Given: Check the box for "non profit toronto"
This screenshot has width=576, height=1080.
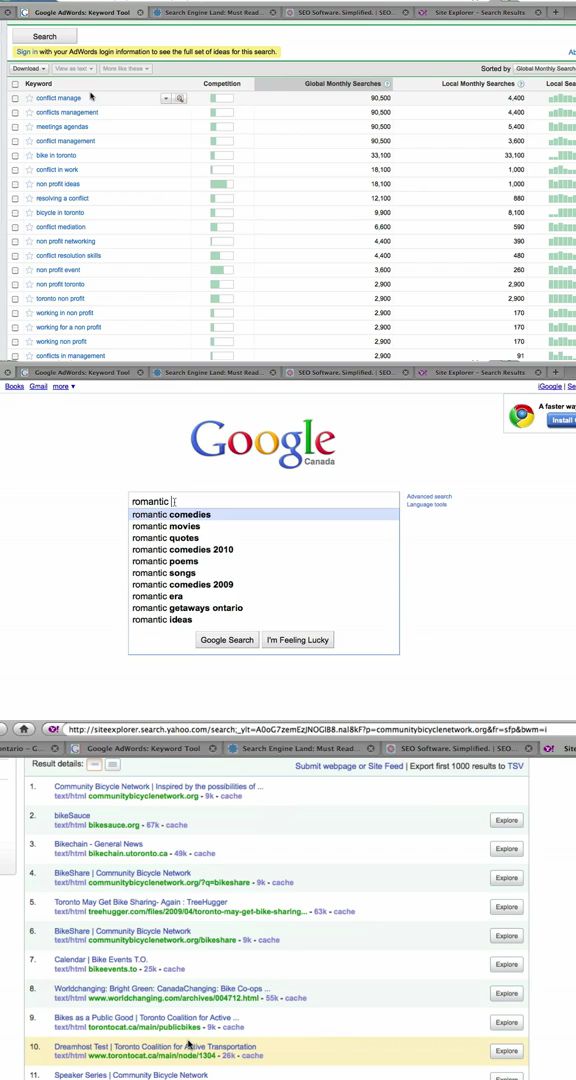Looking at the screenshot, I should click(15, 284).
